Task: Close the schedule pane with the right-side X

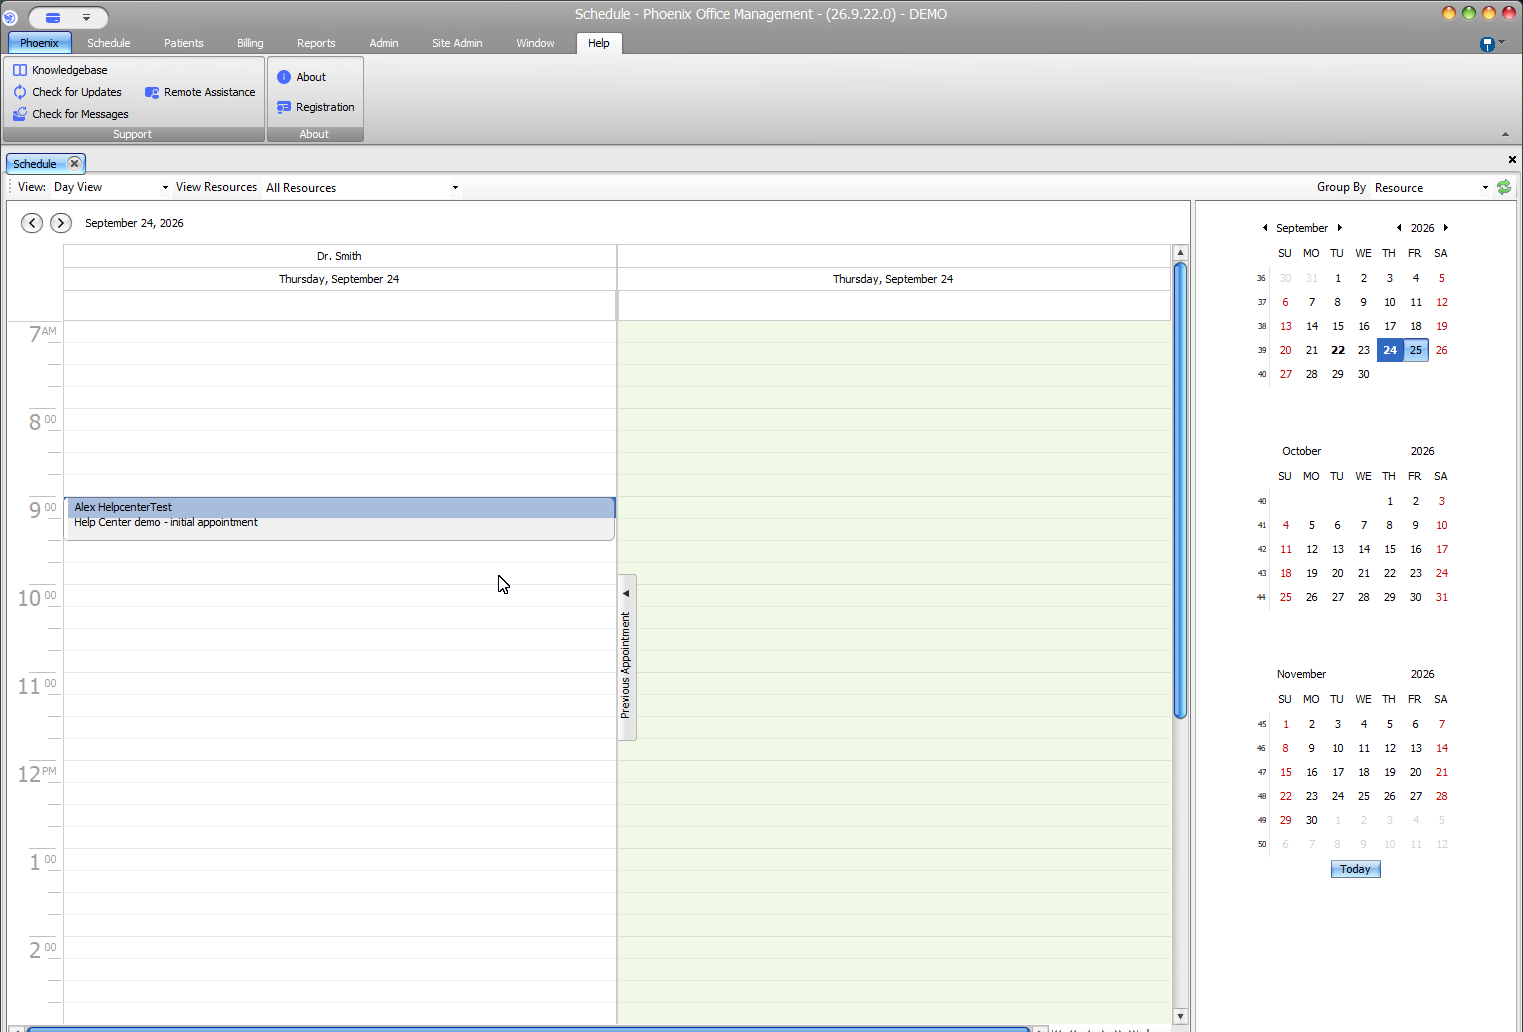Action: point(1512,159)
